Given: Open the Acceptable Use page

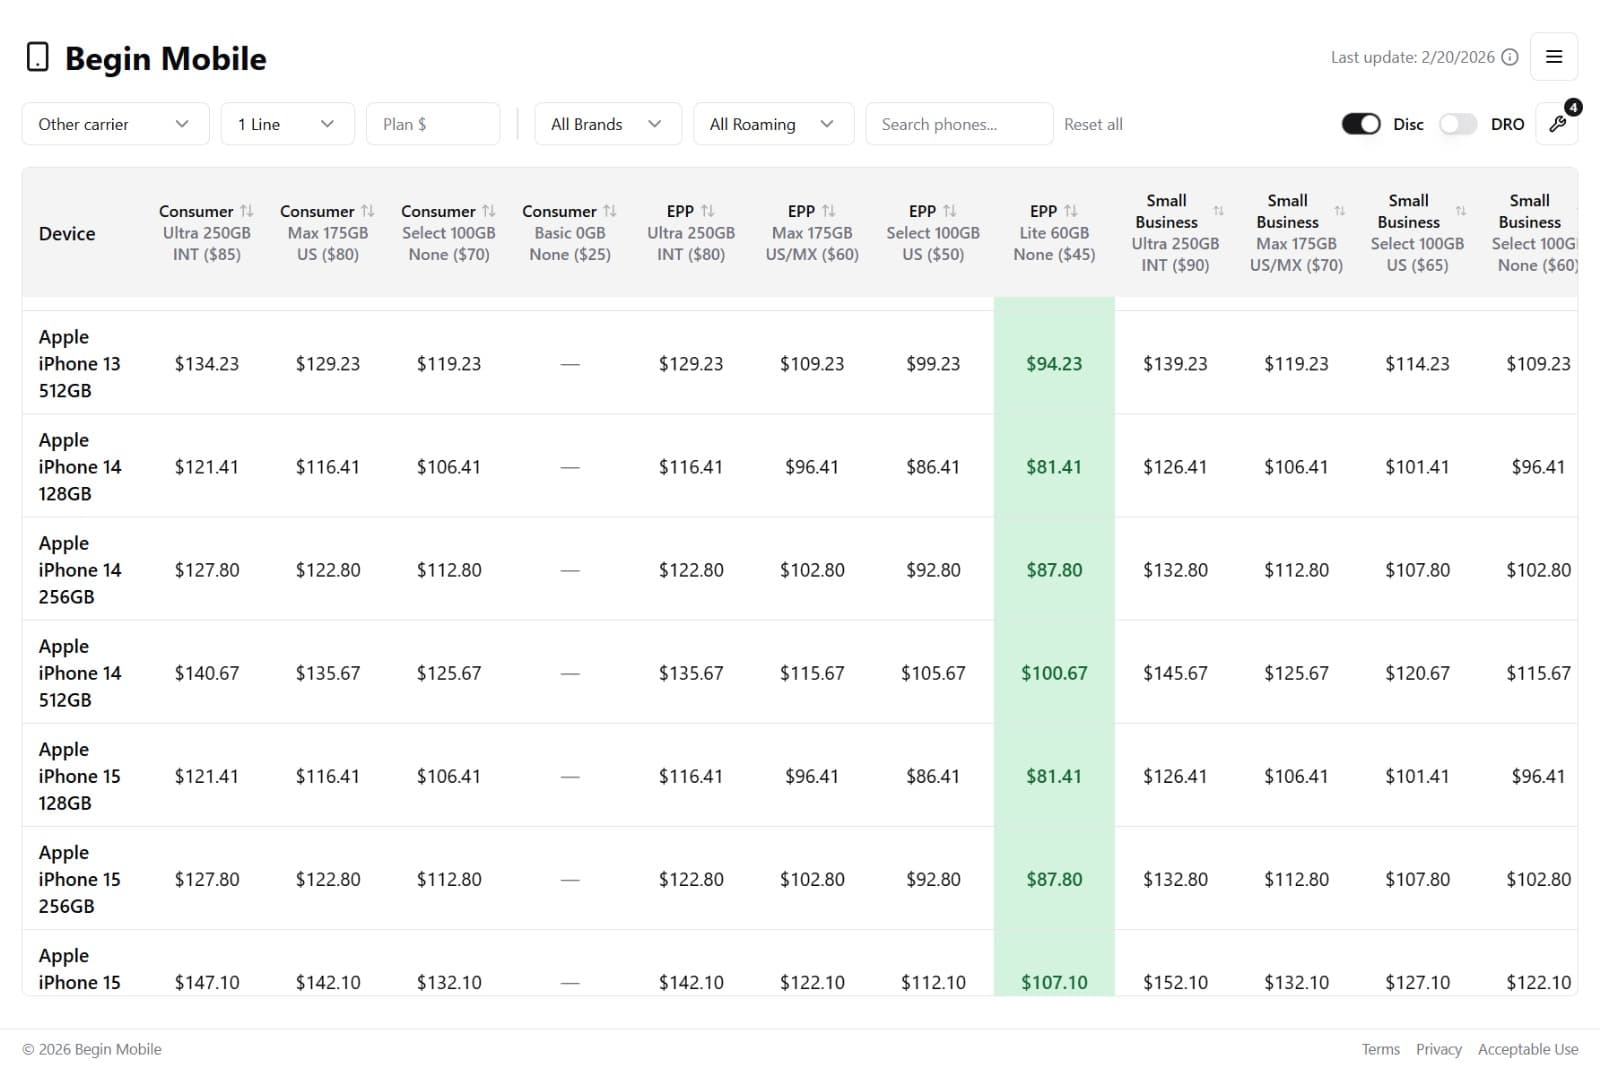Looking at the screenshot, I should pos(1527,1049).
